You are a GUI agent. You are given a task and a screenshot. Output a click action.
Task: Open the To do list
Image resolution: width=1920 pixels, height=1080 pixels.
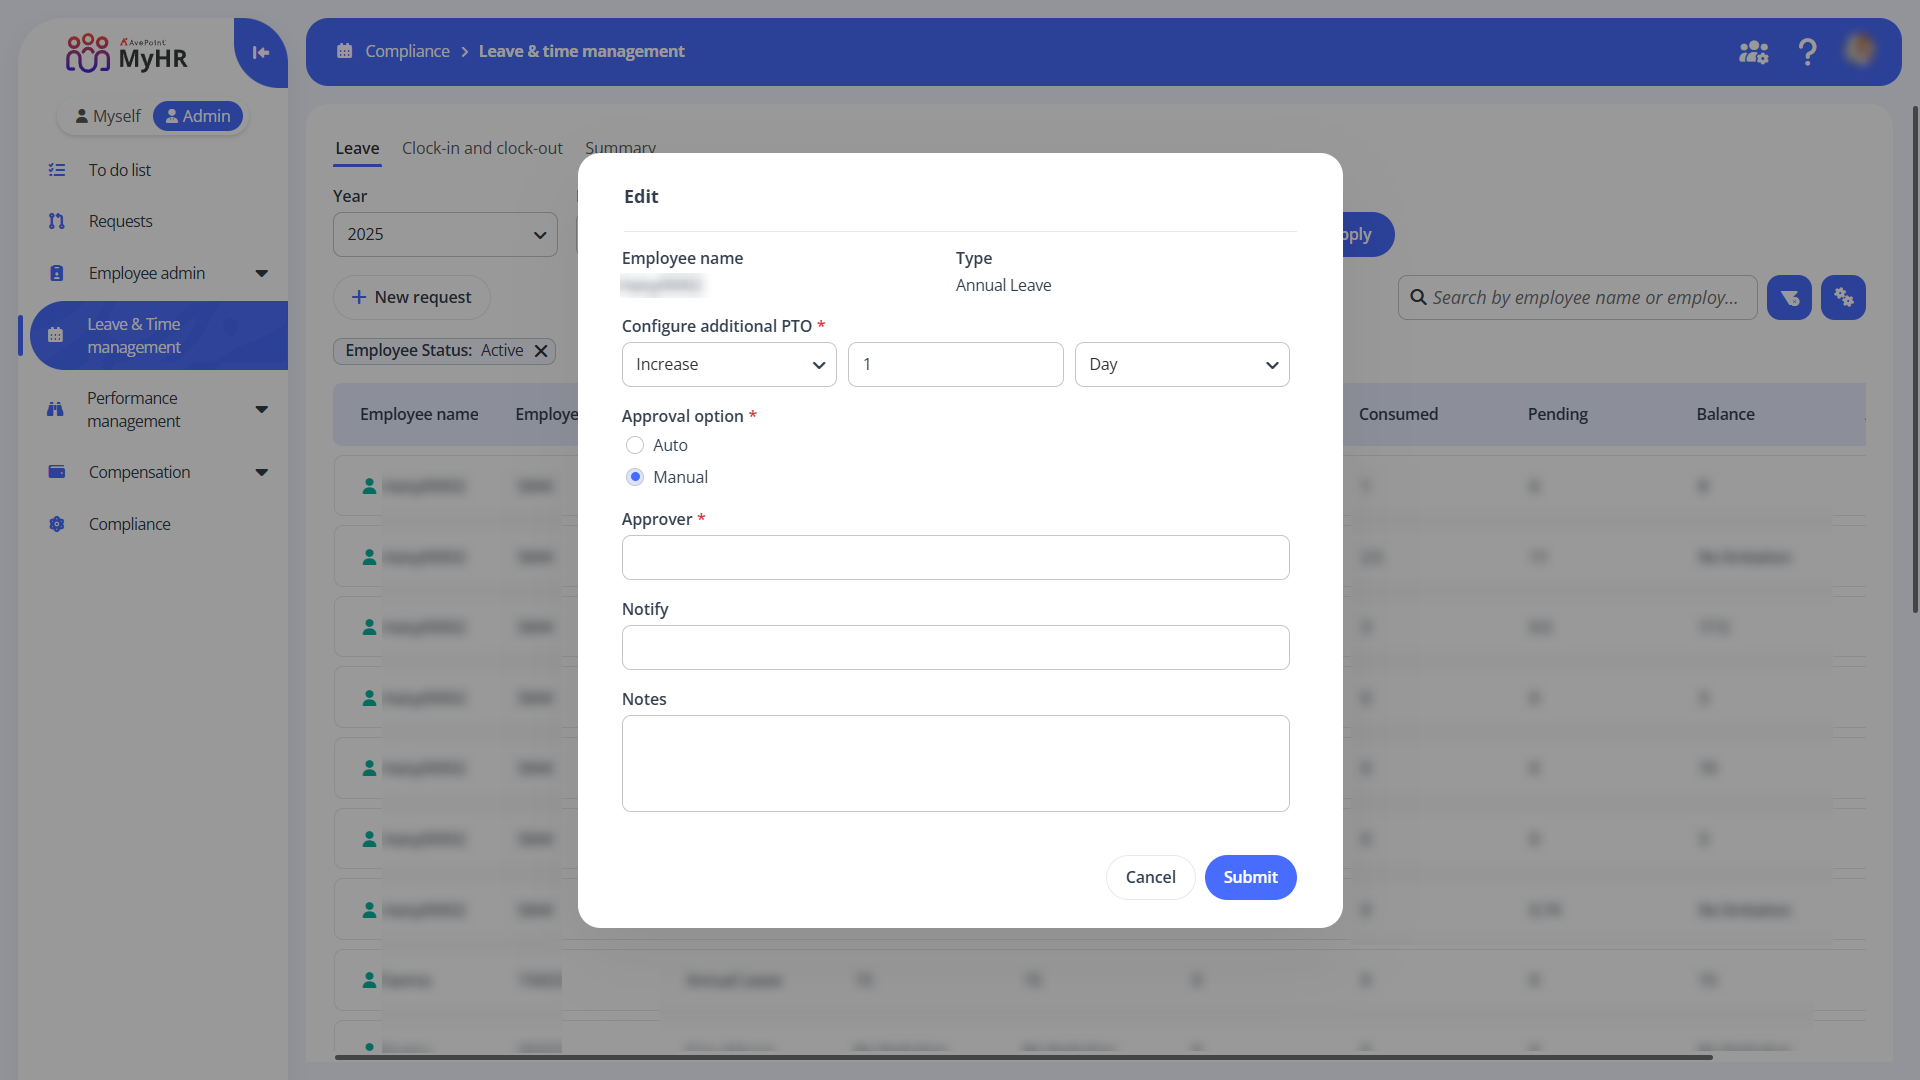click(x=119, y=170)
